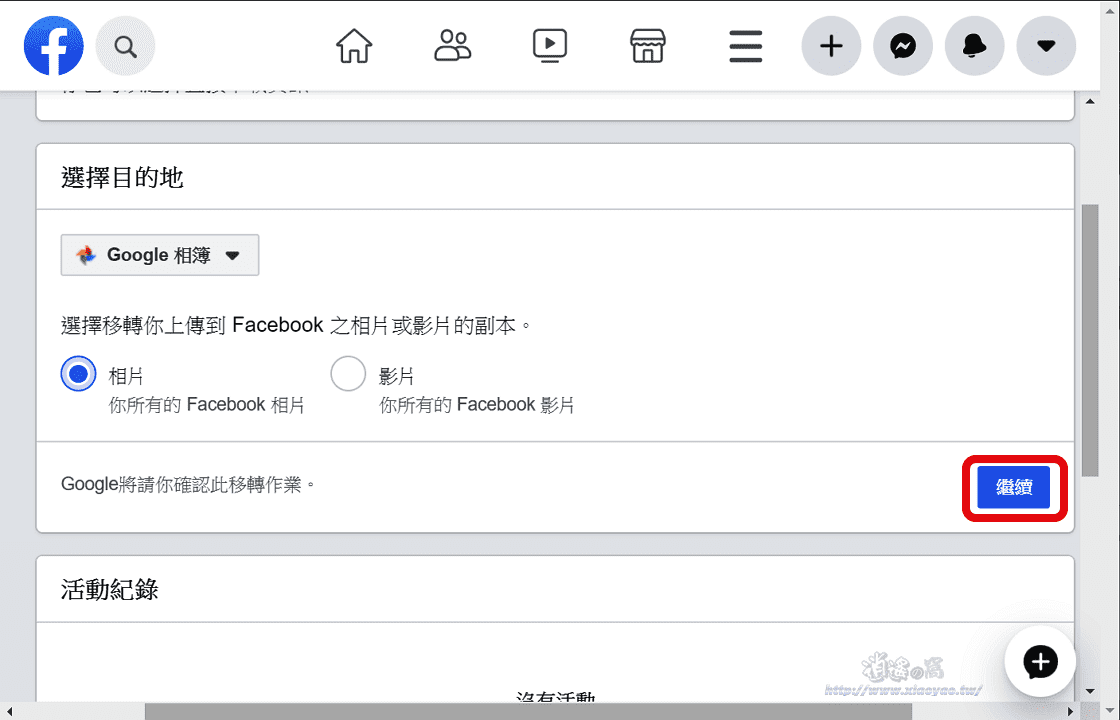Go to Home feed house icon
This screenshot has height=720, width=1120.
click(354, 46)
